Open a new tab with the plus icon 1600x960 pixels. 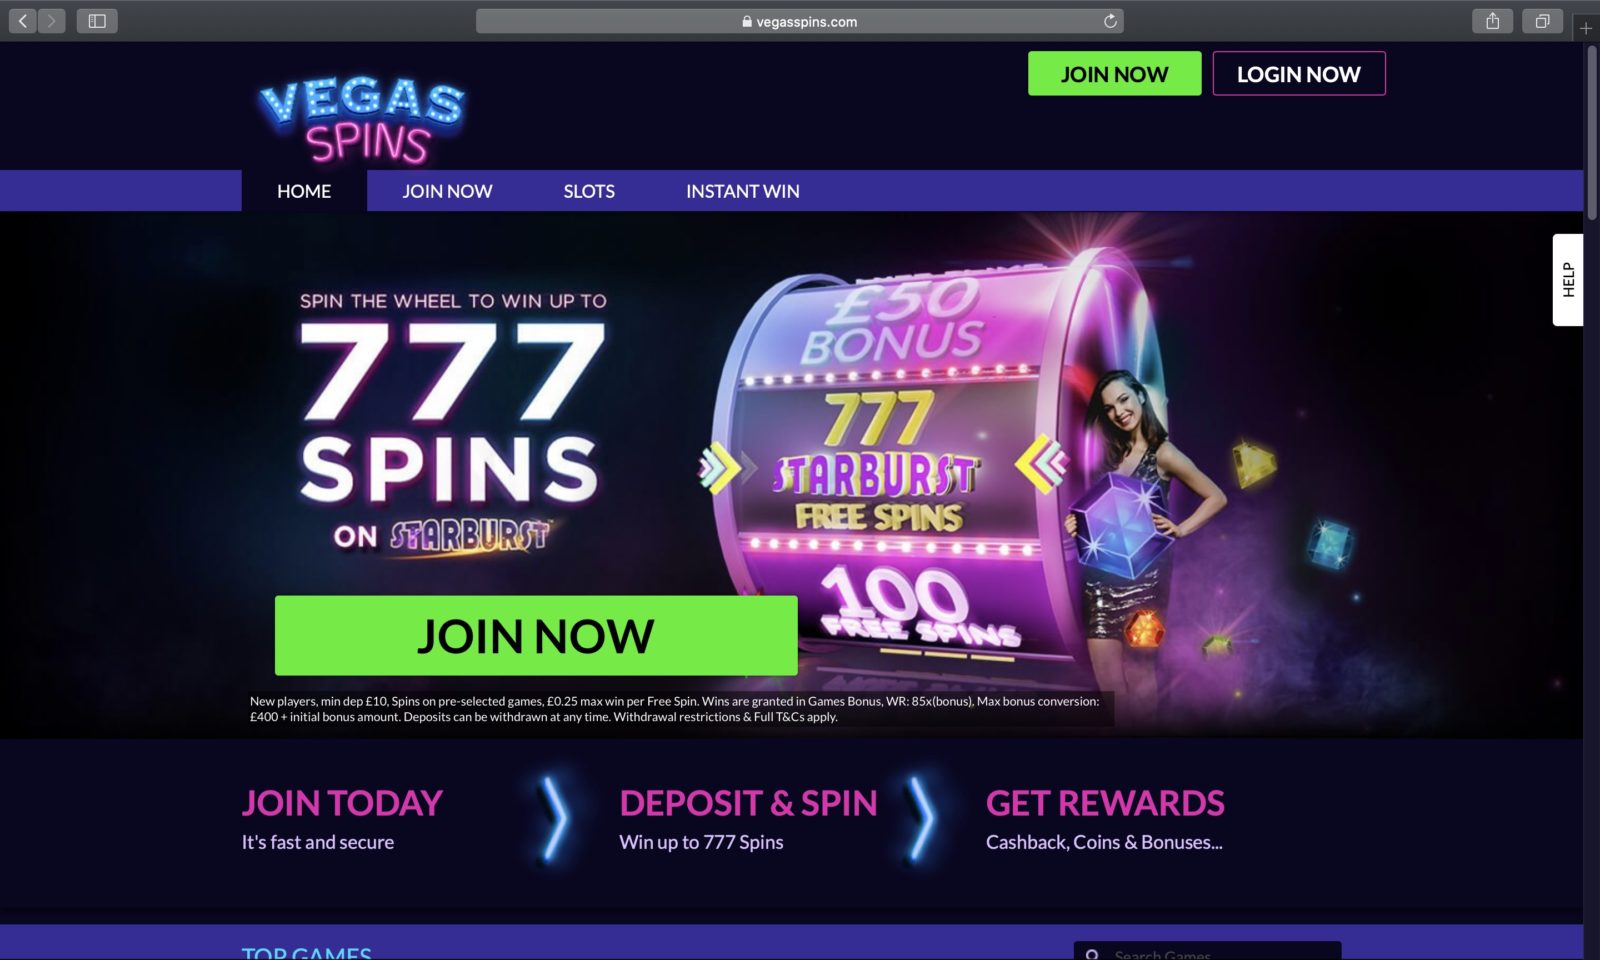pyautogui.click(x=1586, y=28)
